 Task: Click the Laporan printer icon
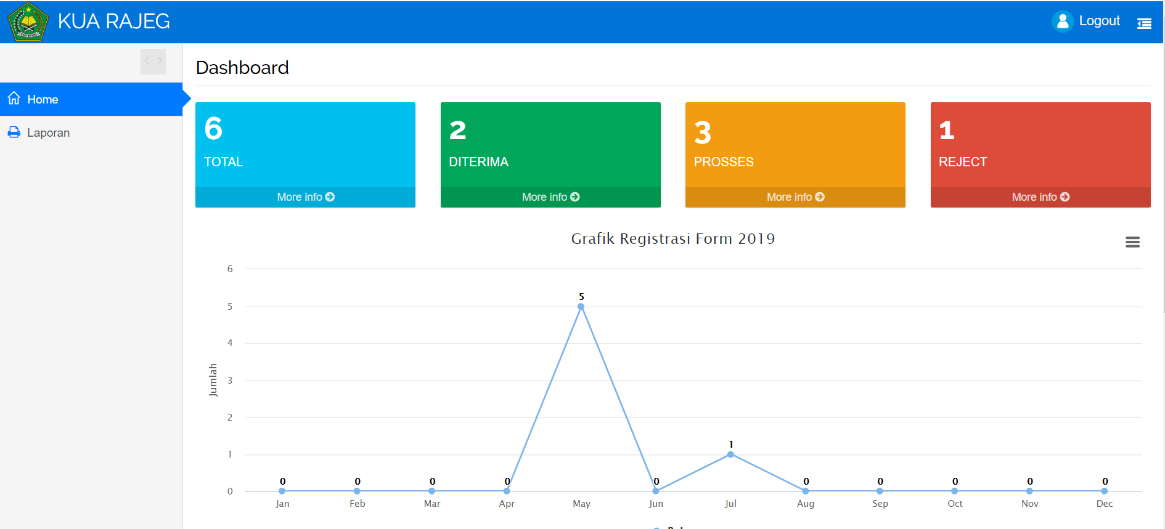coord(13,133)
